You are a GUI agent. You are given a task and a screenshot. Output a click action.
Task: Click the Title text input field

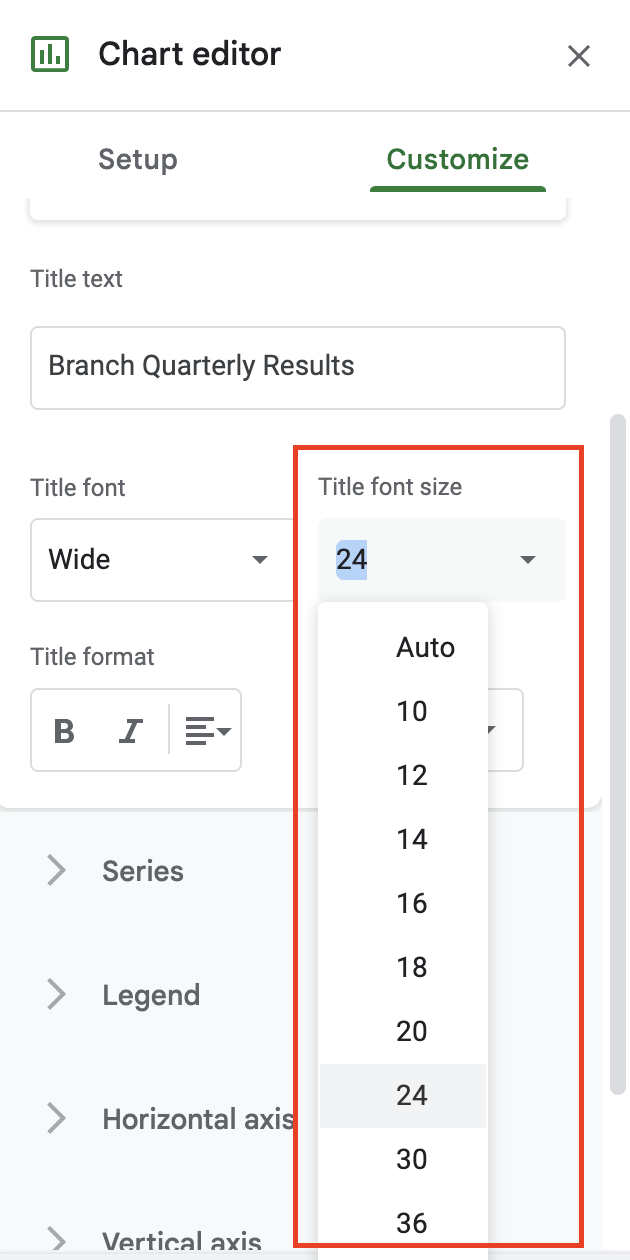point(297,366)
